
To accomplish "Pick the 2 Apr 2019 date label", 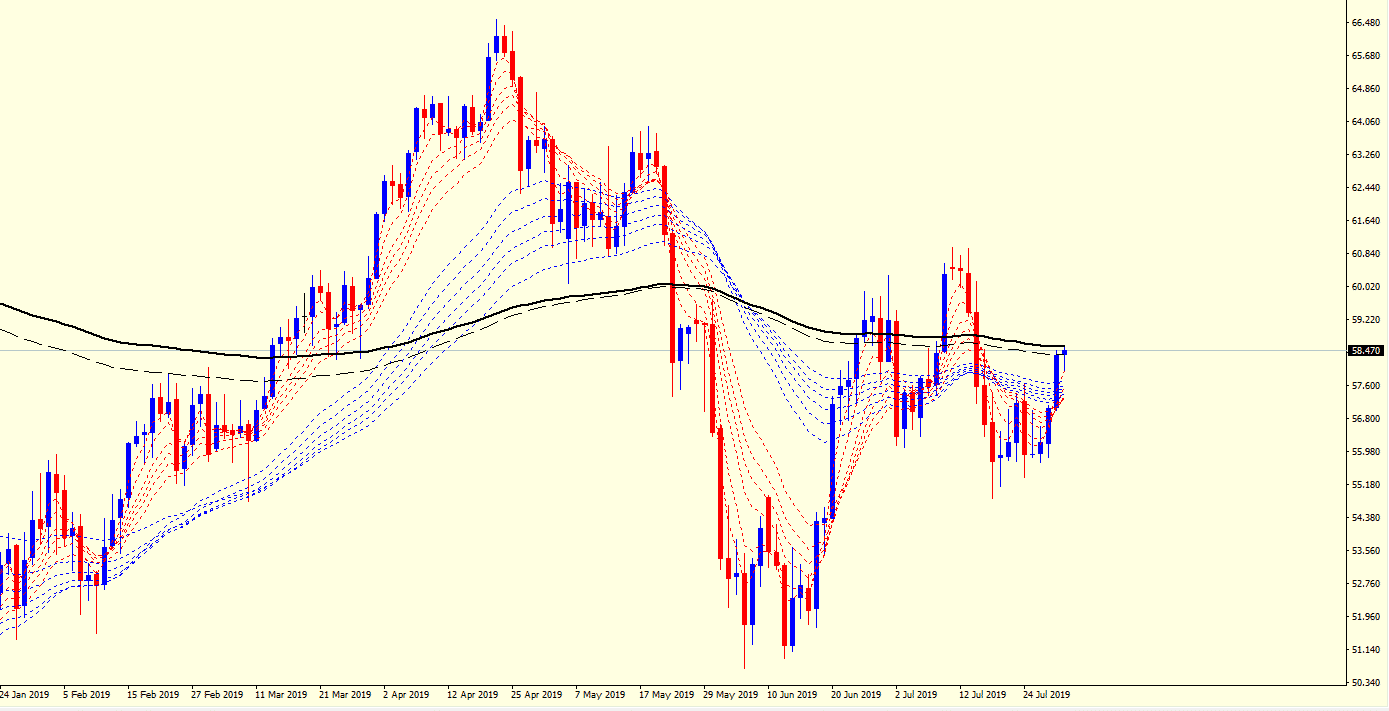I will (x=406, y=695).
